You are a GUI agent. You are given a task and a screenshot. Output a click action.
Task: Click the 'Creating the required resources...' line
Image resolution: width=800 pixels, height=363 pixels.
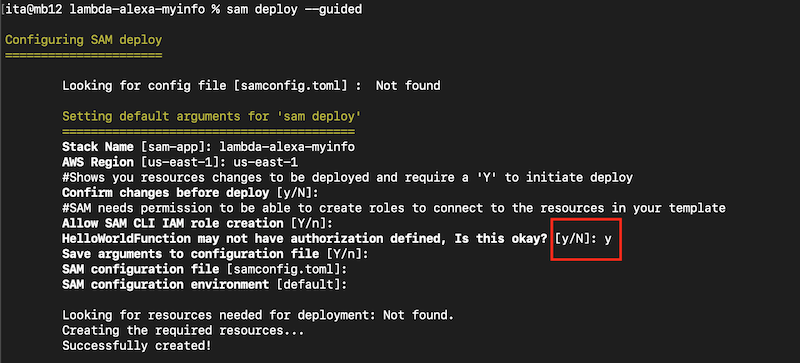point(183,330)
